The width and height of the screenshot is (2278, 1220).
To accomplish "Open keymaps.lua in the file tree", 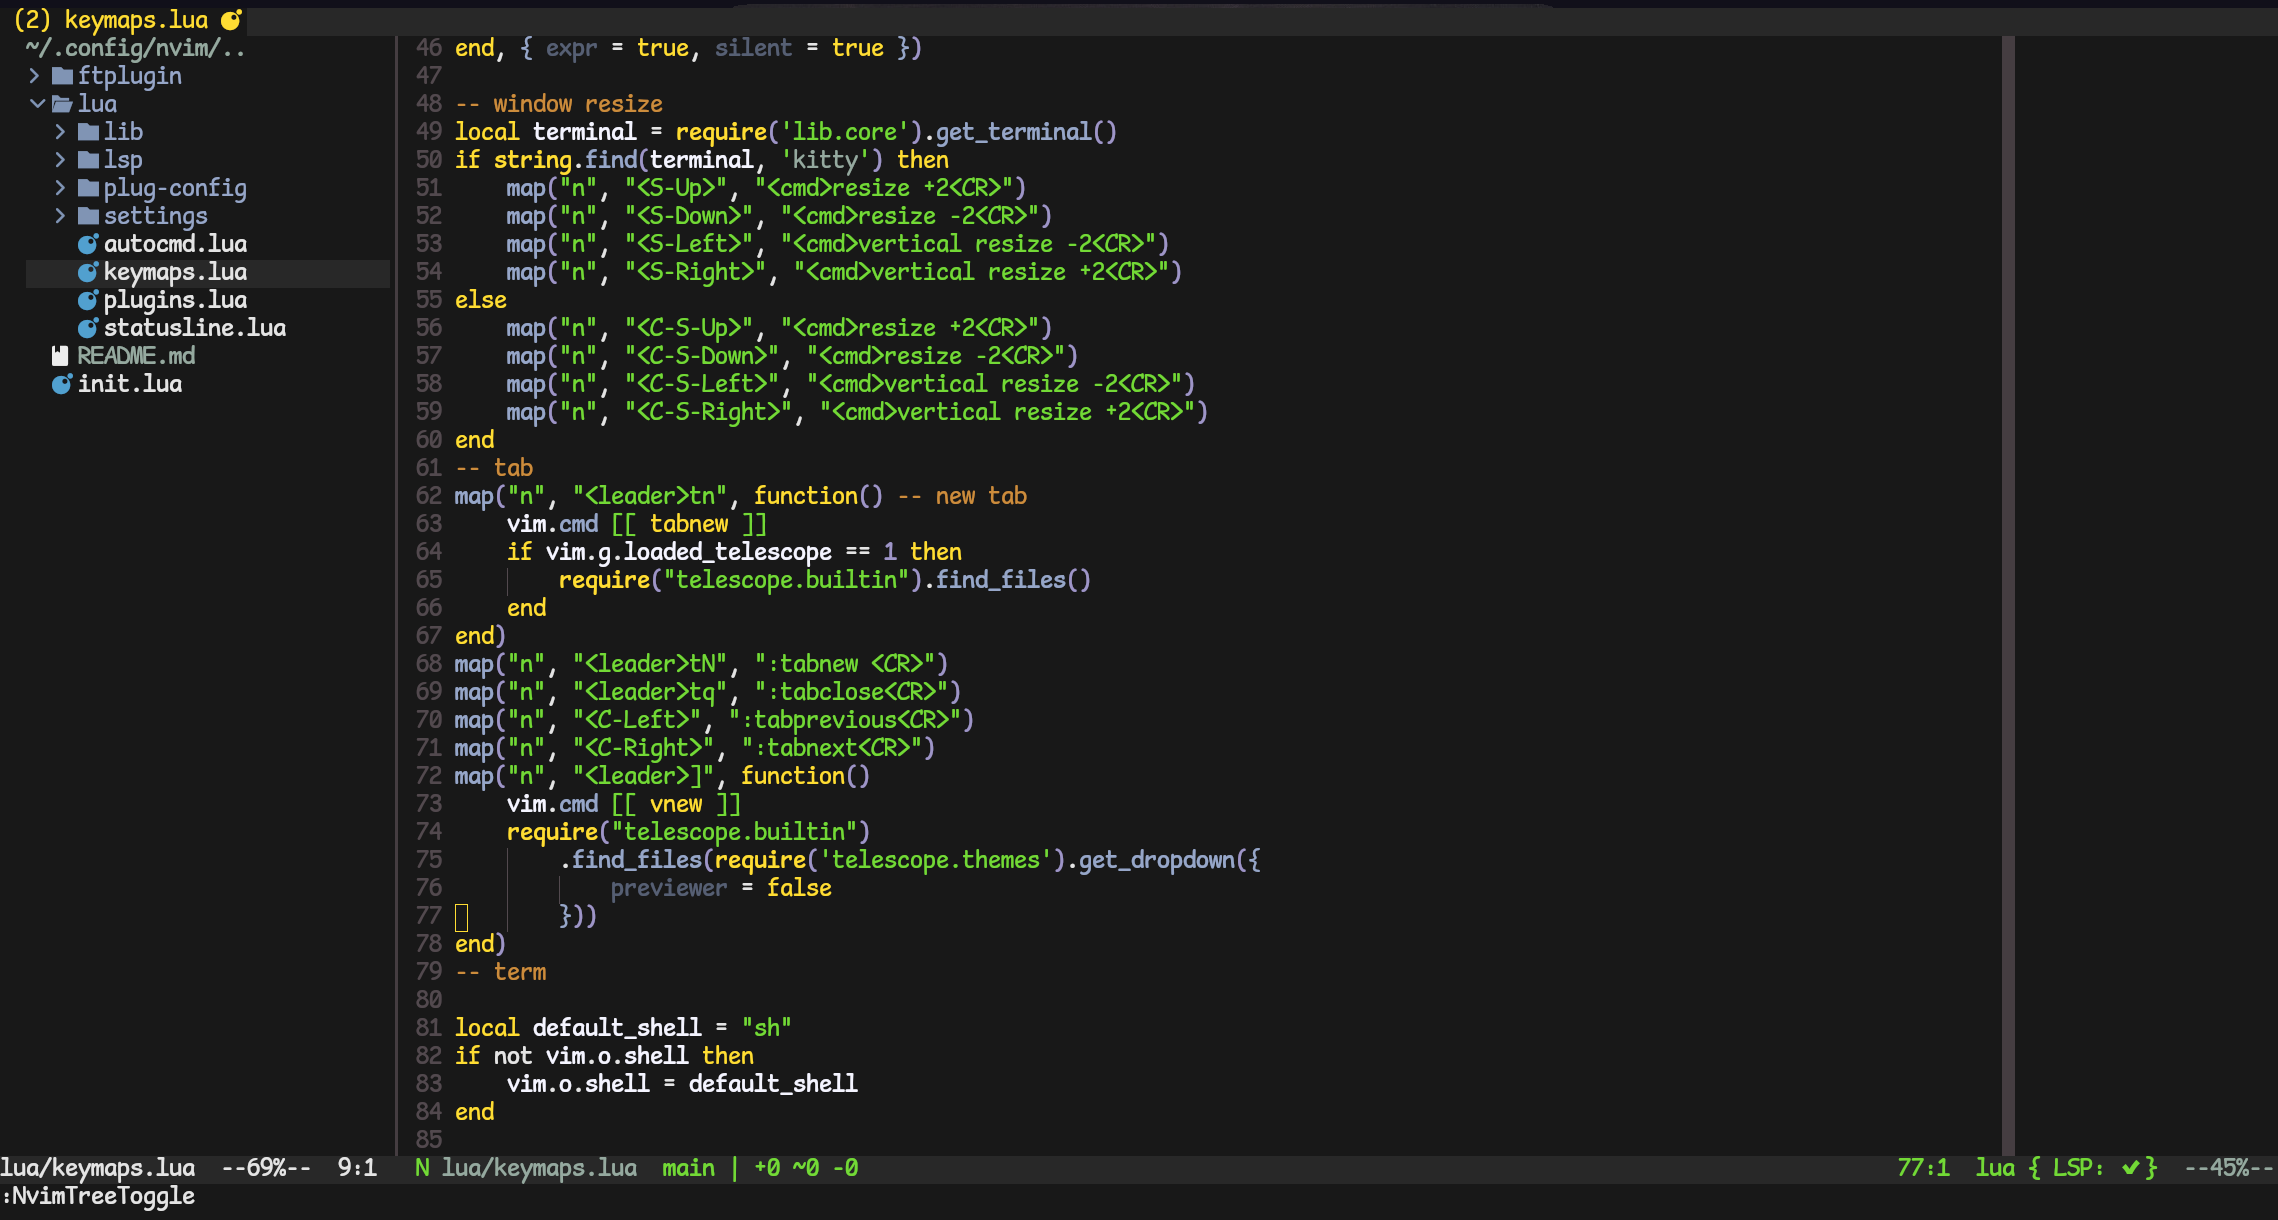I will pos(175,272).
